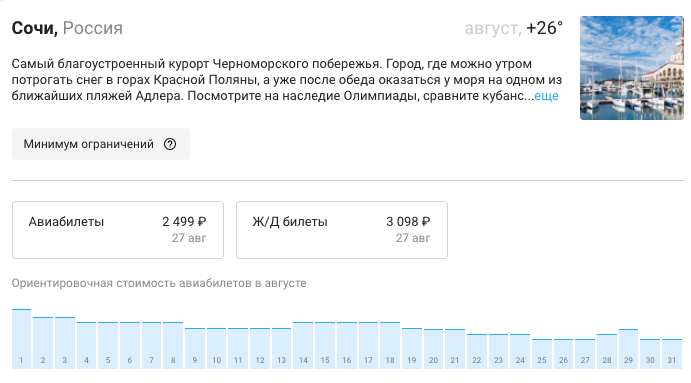This screenshot has width=691, height=383.
Task: Select August 14 price bar
Action: point(303,345)
